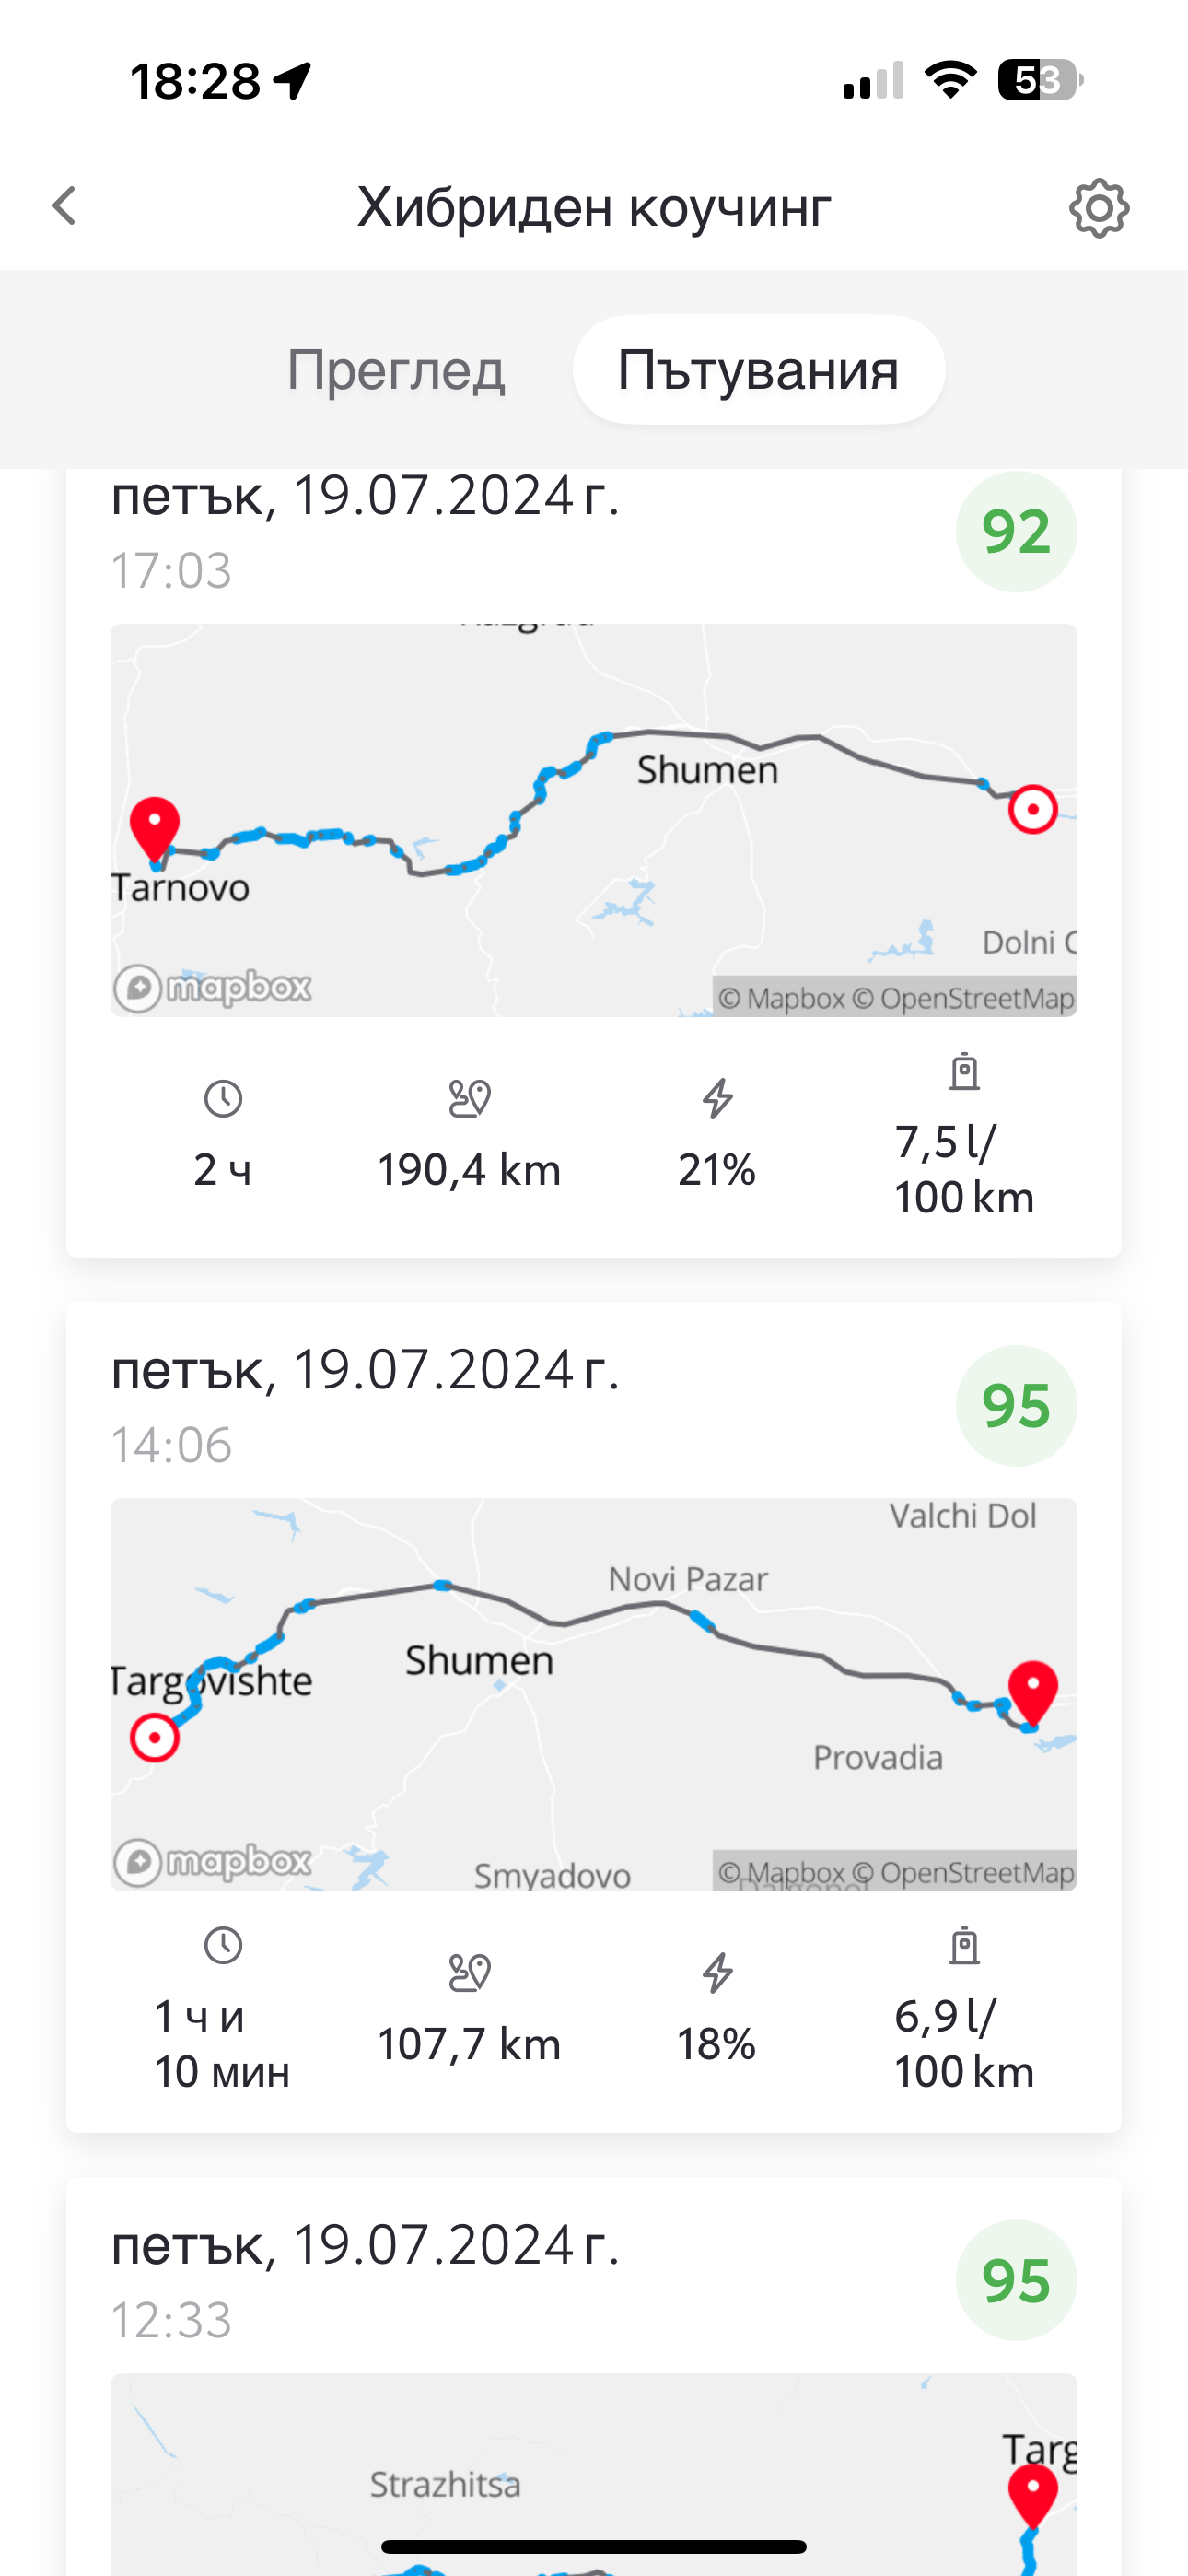The width and height of the screenshot is (1188, 2576).
Task: Tap the fuel icon above 7,5 l/100 km
Action: (964, 1072)
